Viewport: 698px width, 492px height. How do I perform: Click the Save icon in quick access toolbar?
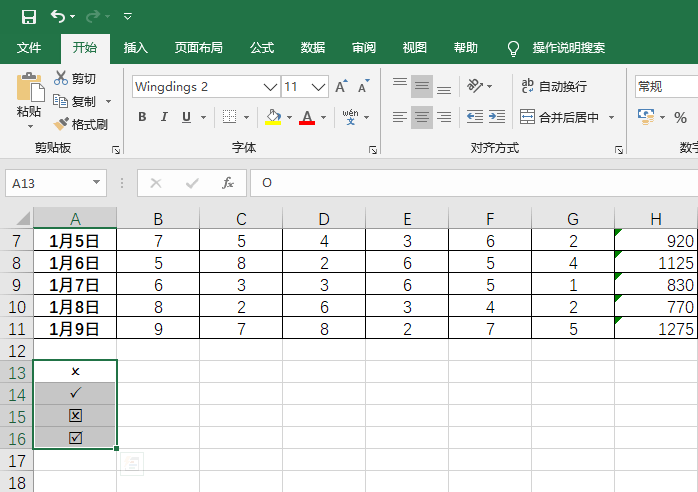(x=29, y=17)
